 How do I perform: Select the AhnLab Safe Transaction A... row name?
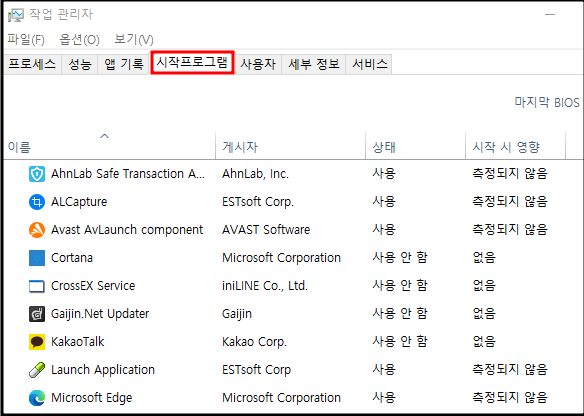pos(128,174)
